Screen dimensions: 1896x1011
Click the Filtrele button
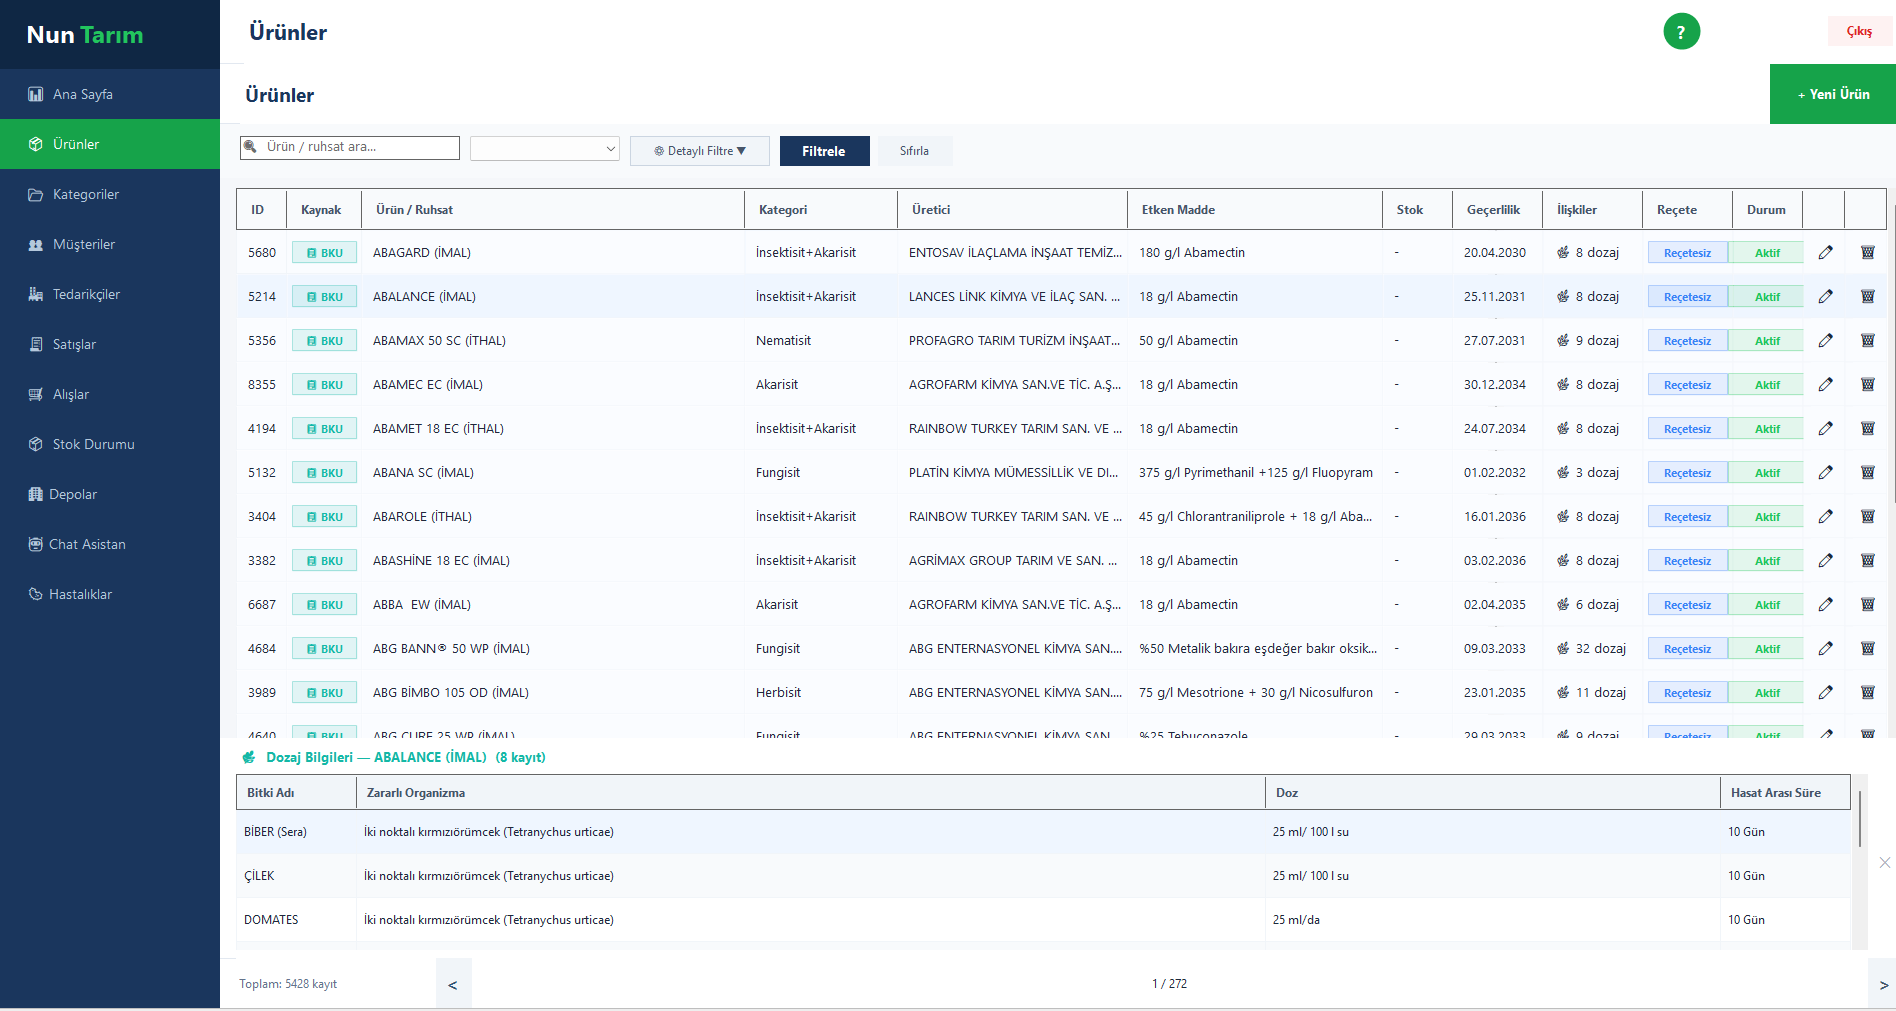click(x=824, y=151)
